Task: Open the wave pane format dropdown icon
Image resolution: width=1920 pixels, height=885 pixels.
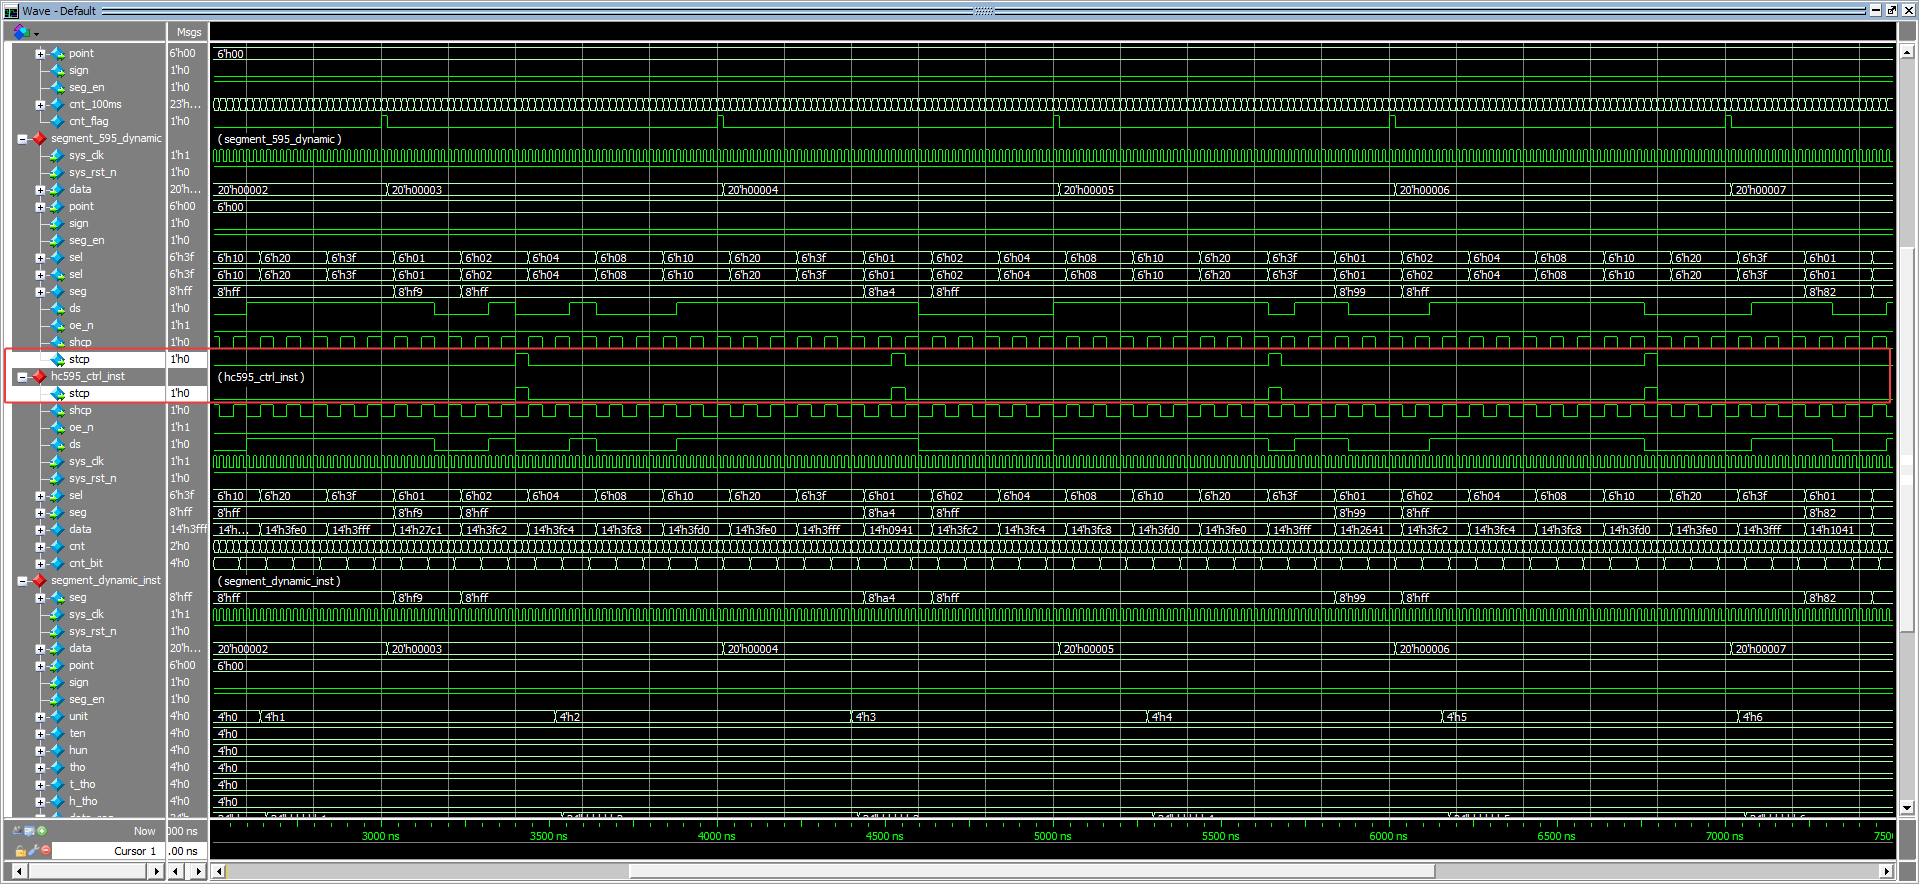Action: (x=24, y=32)
